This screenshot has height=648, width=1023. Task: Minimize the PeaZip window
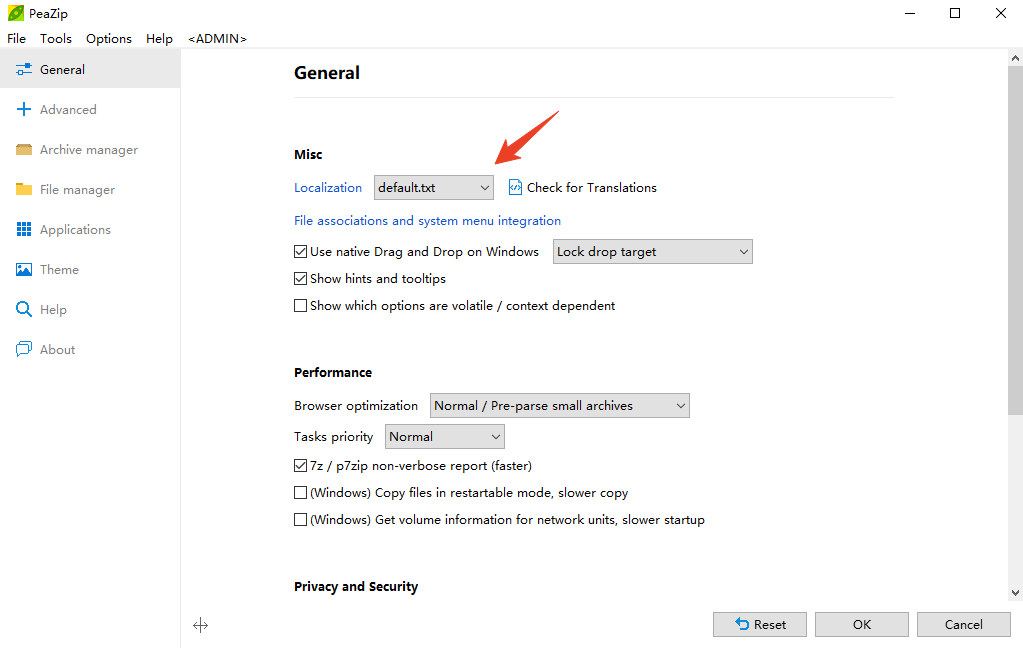[x=910, y=13]
